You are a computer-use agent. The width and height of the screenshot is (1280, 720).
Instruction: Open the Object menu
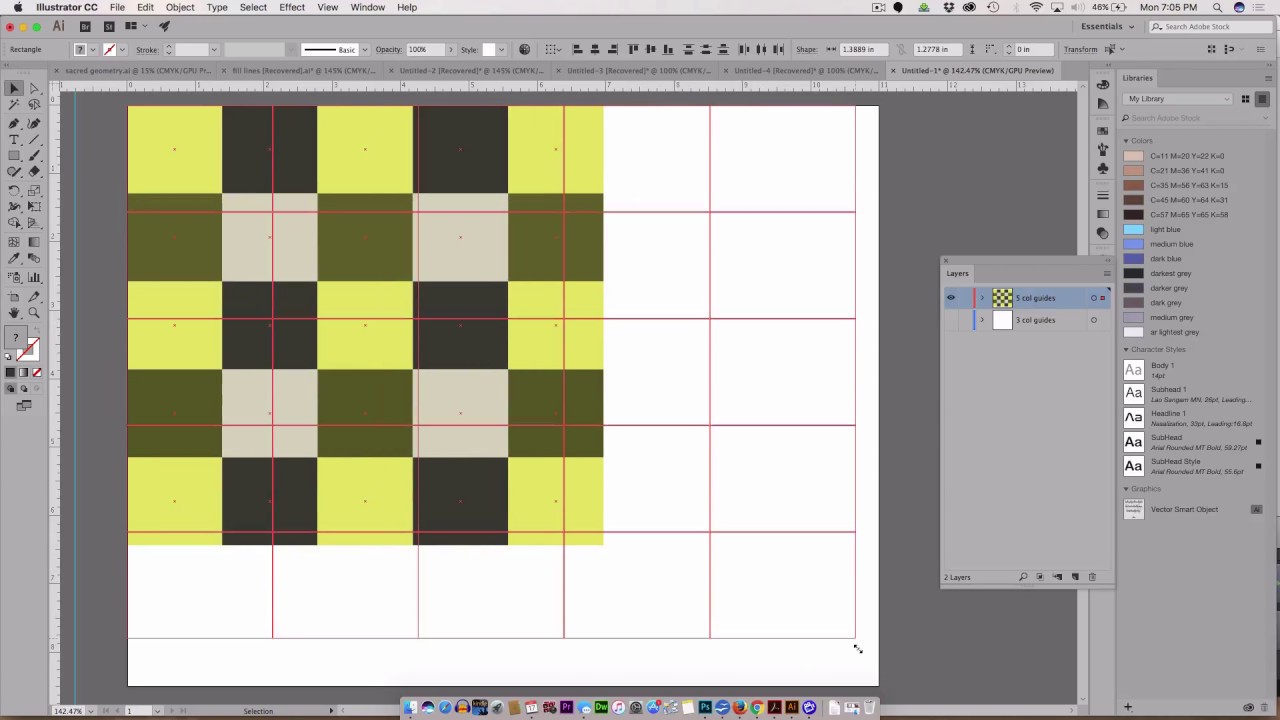tap(180, 7)
